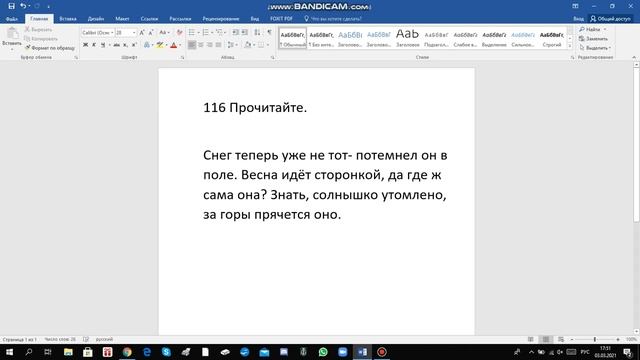The height and width of the screenshot is (360, 640).
Task: Click Format Painter (Формат по образцу)
Action: pyautogui.click(x=49, y=48)
